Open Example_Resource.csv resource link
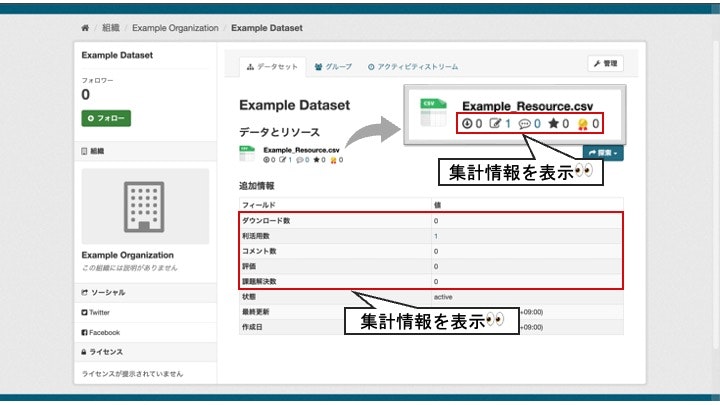 (x=301, y=150)
